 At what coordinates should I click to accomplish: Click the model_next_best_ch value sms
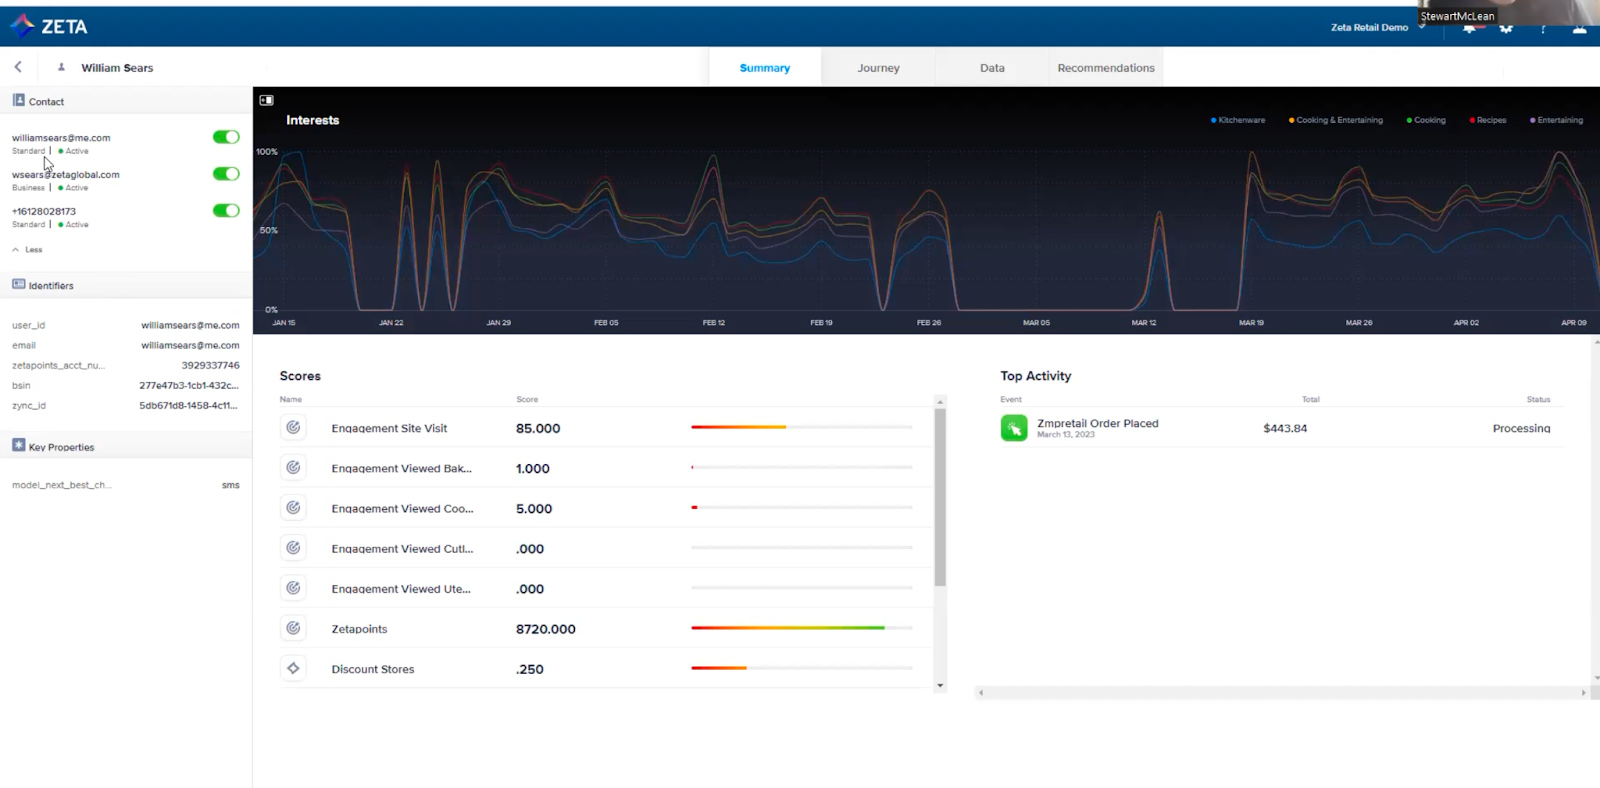pyautogui.click(x=231, y=485)
